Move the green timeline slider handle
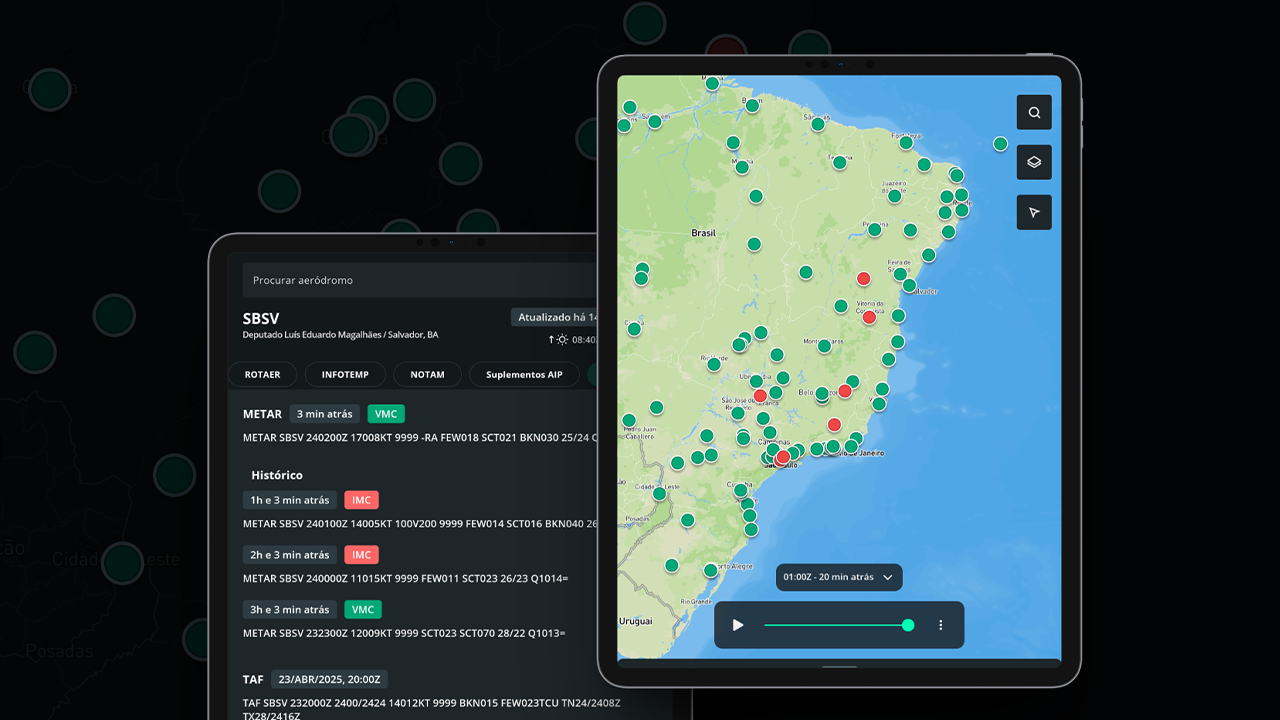The width and height of the screenshot is (1280, 720). tap(908, 625)
